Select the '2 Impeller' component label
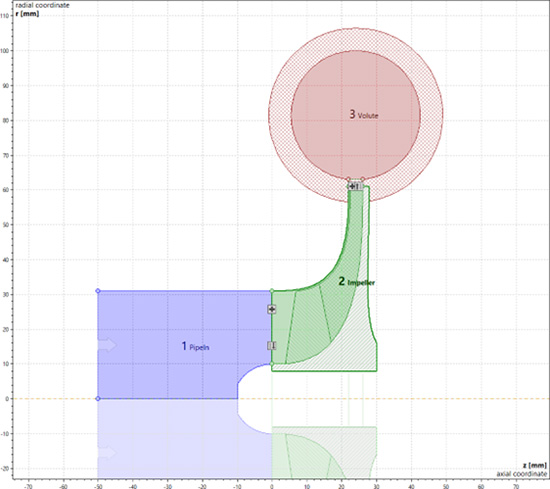The height and width of the screenshot is (489, 550). [356, 282]
